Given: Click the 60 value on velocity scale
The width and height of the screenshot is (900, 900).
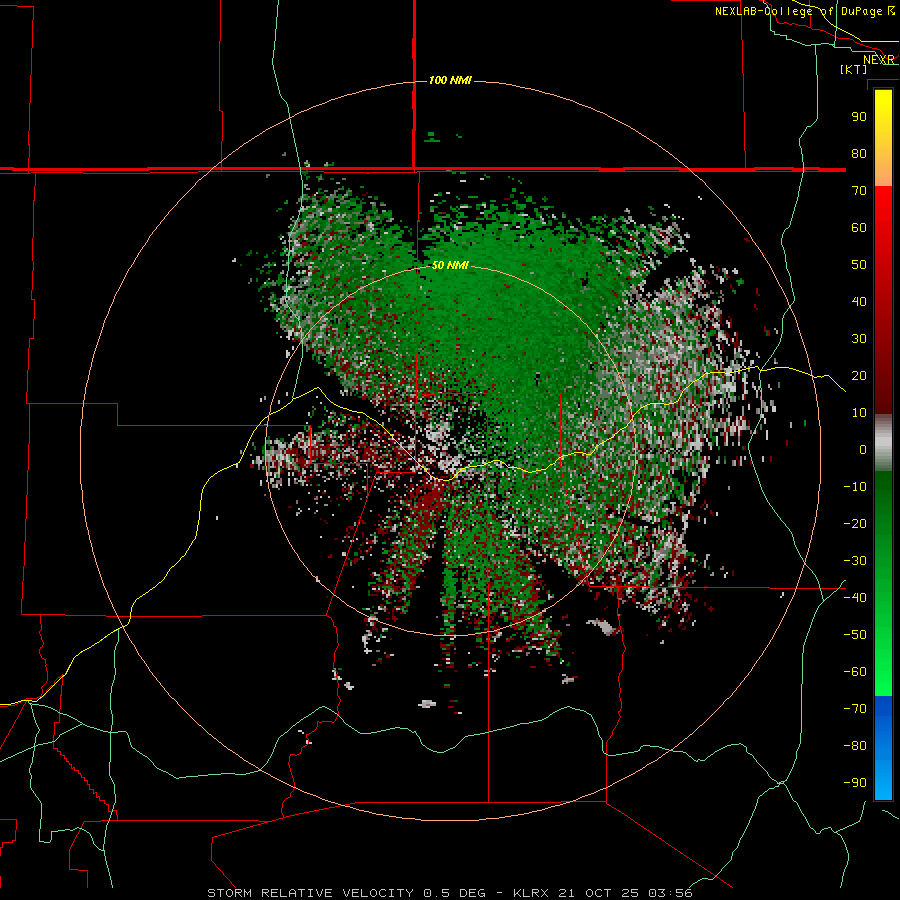Looking at the screenshot, I should [x=859, y=227].
